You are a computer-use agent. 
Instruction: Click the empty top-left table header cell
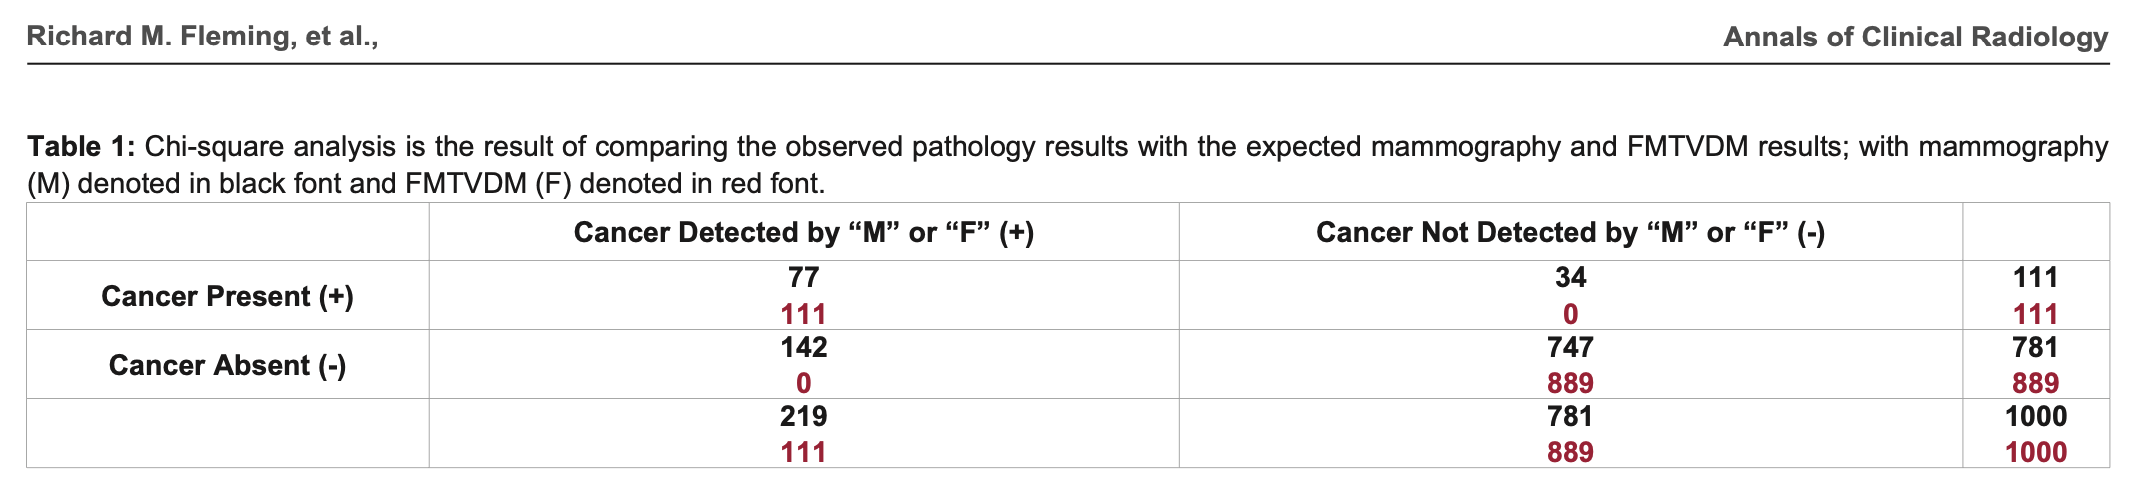click(x=227, y=232)
